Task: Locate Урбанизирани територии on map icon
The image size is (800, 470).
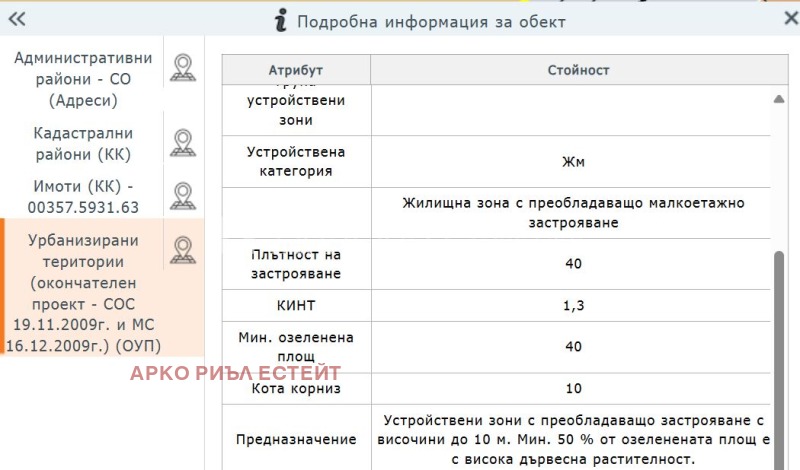Action: click(x=182, y=249)
